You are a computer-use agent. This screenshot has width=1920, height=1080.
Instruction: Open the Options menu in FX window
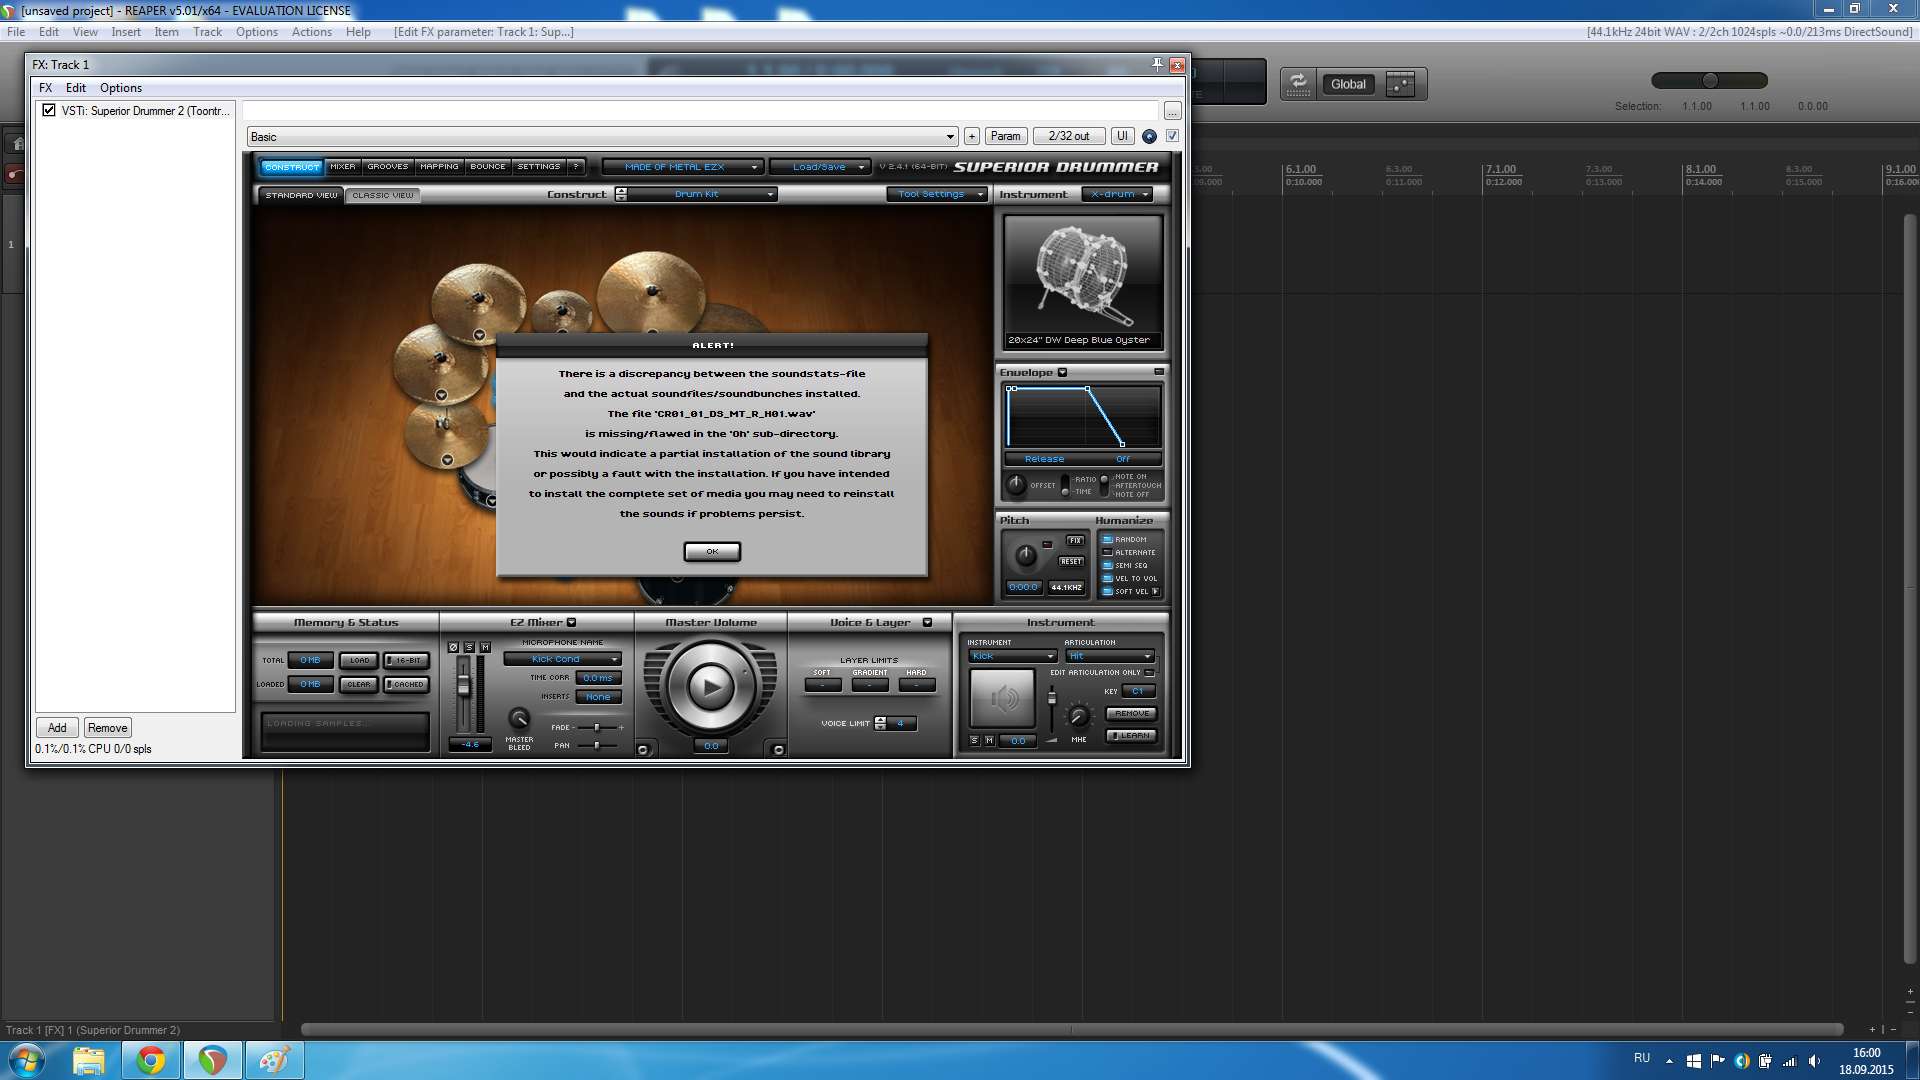click(x=120, y=88)
